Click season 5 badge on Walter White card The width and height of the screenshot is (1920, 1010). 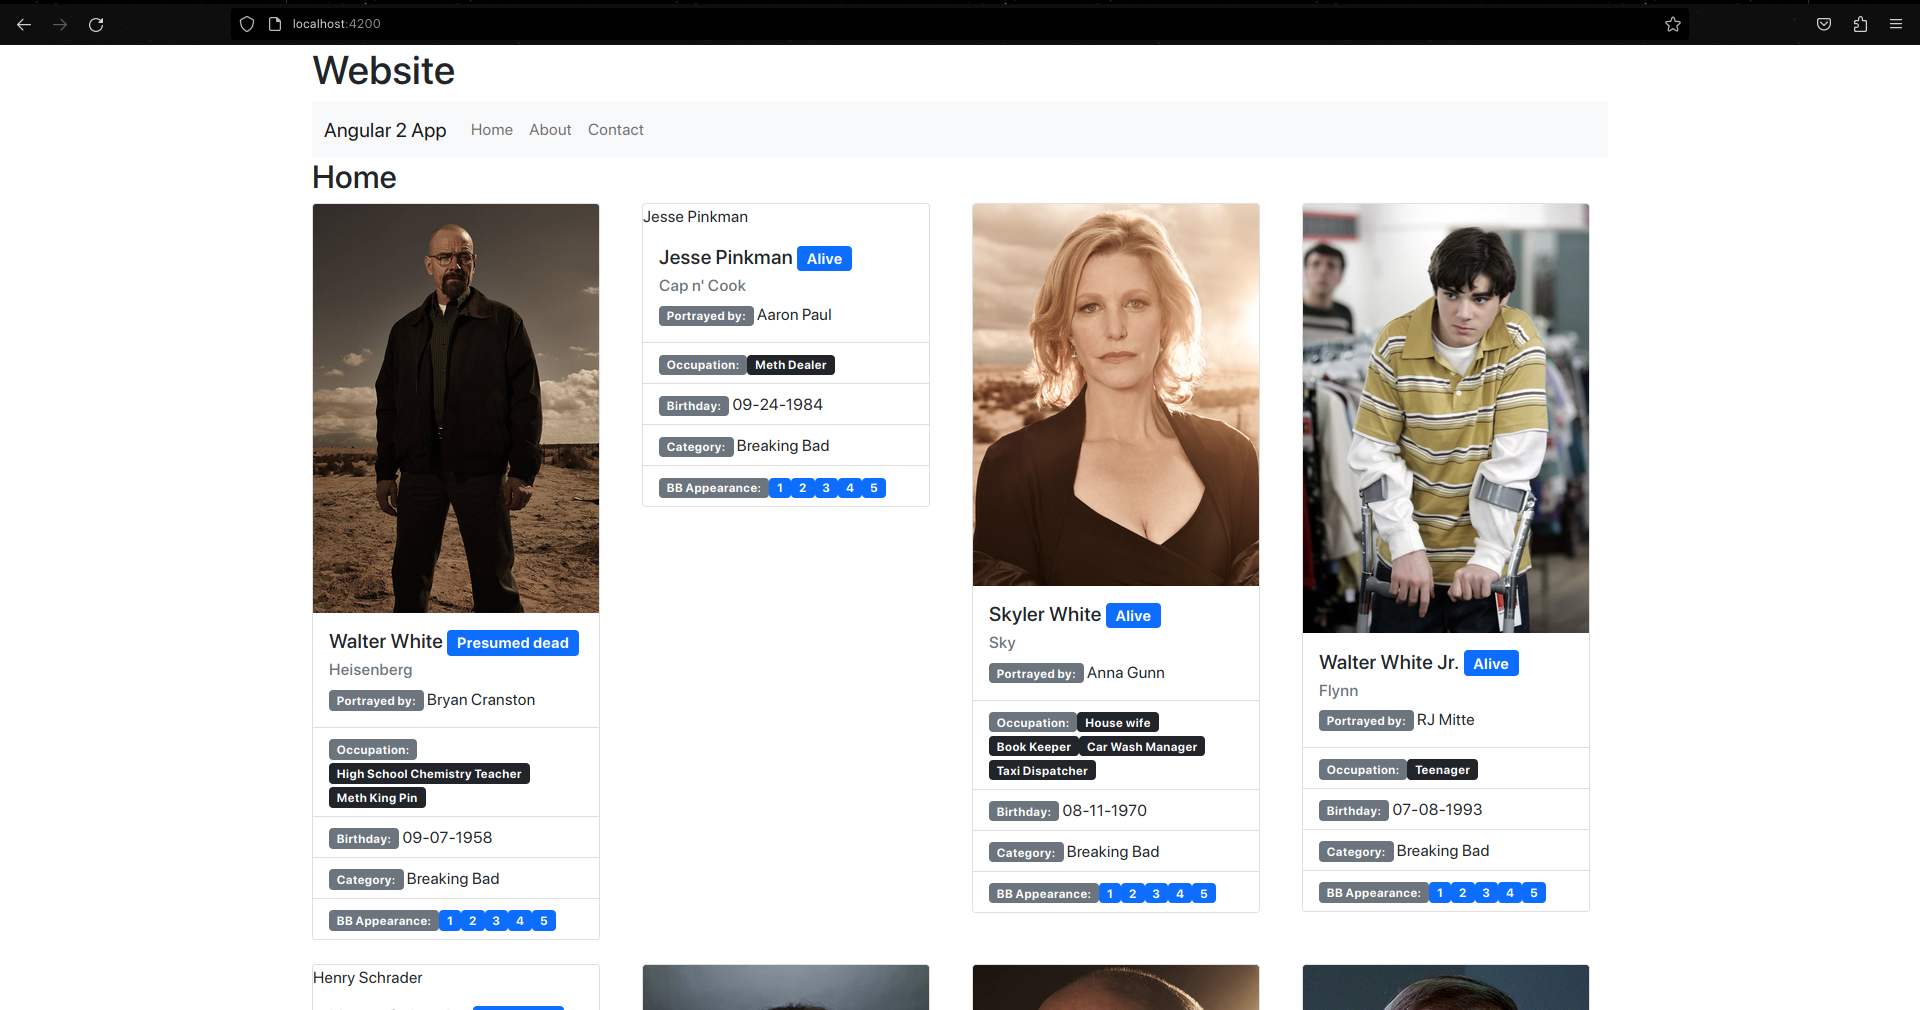(x=544, y=921)
